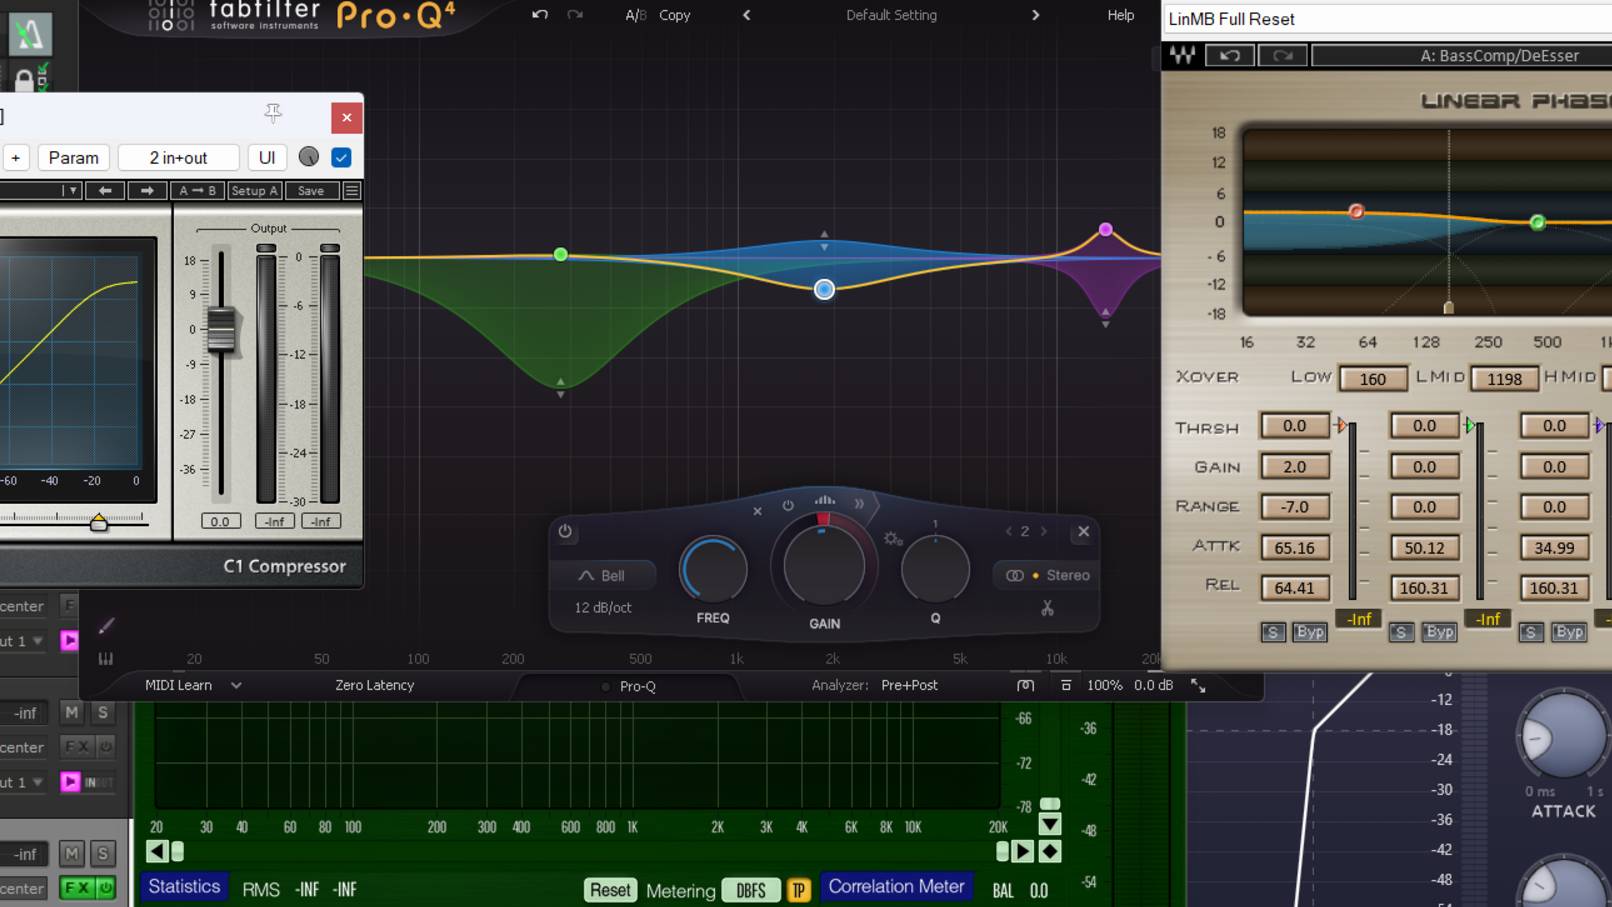The image size is (1612, 907).
Task: Select the purple EQ band node
Action: pyautogui.click(x=1105, y=230)
